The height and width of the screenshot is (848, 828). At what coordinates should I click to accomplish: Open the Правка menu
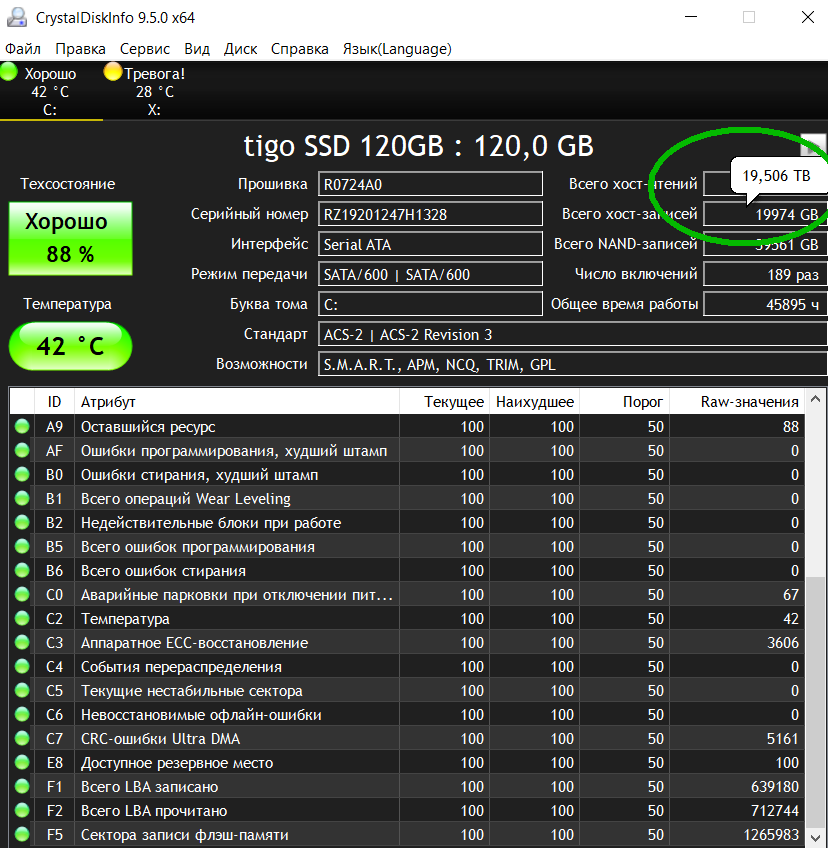80,49
